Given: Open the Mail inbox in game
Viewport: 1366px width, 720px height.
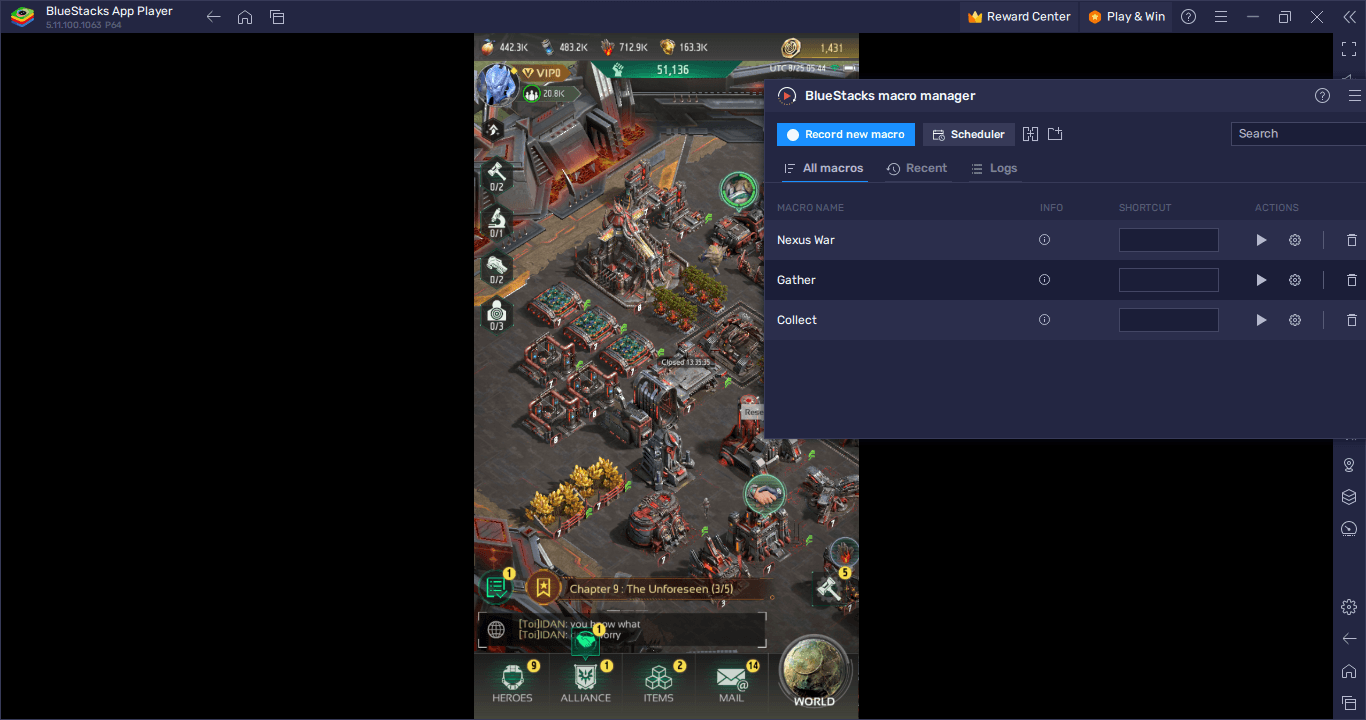Looking at the screenshot, I should 732,683.
